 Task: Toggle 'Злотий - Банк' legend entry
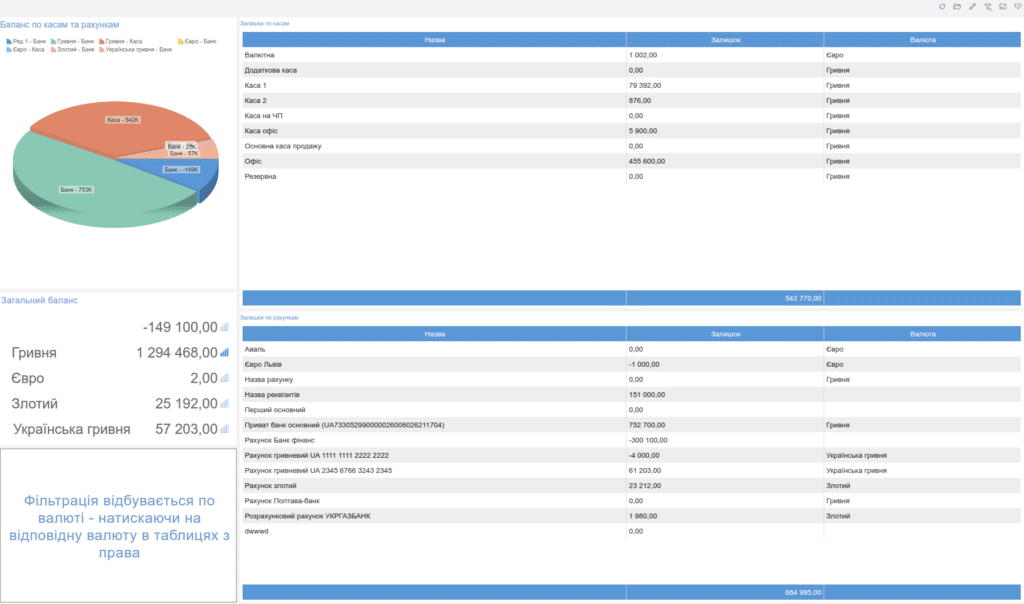tap(72, 50)
